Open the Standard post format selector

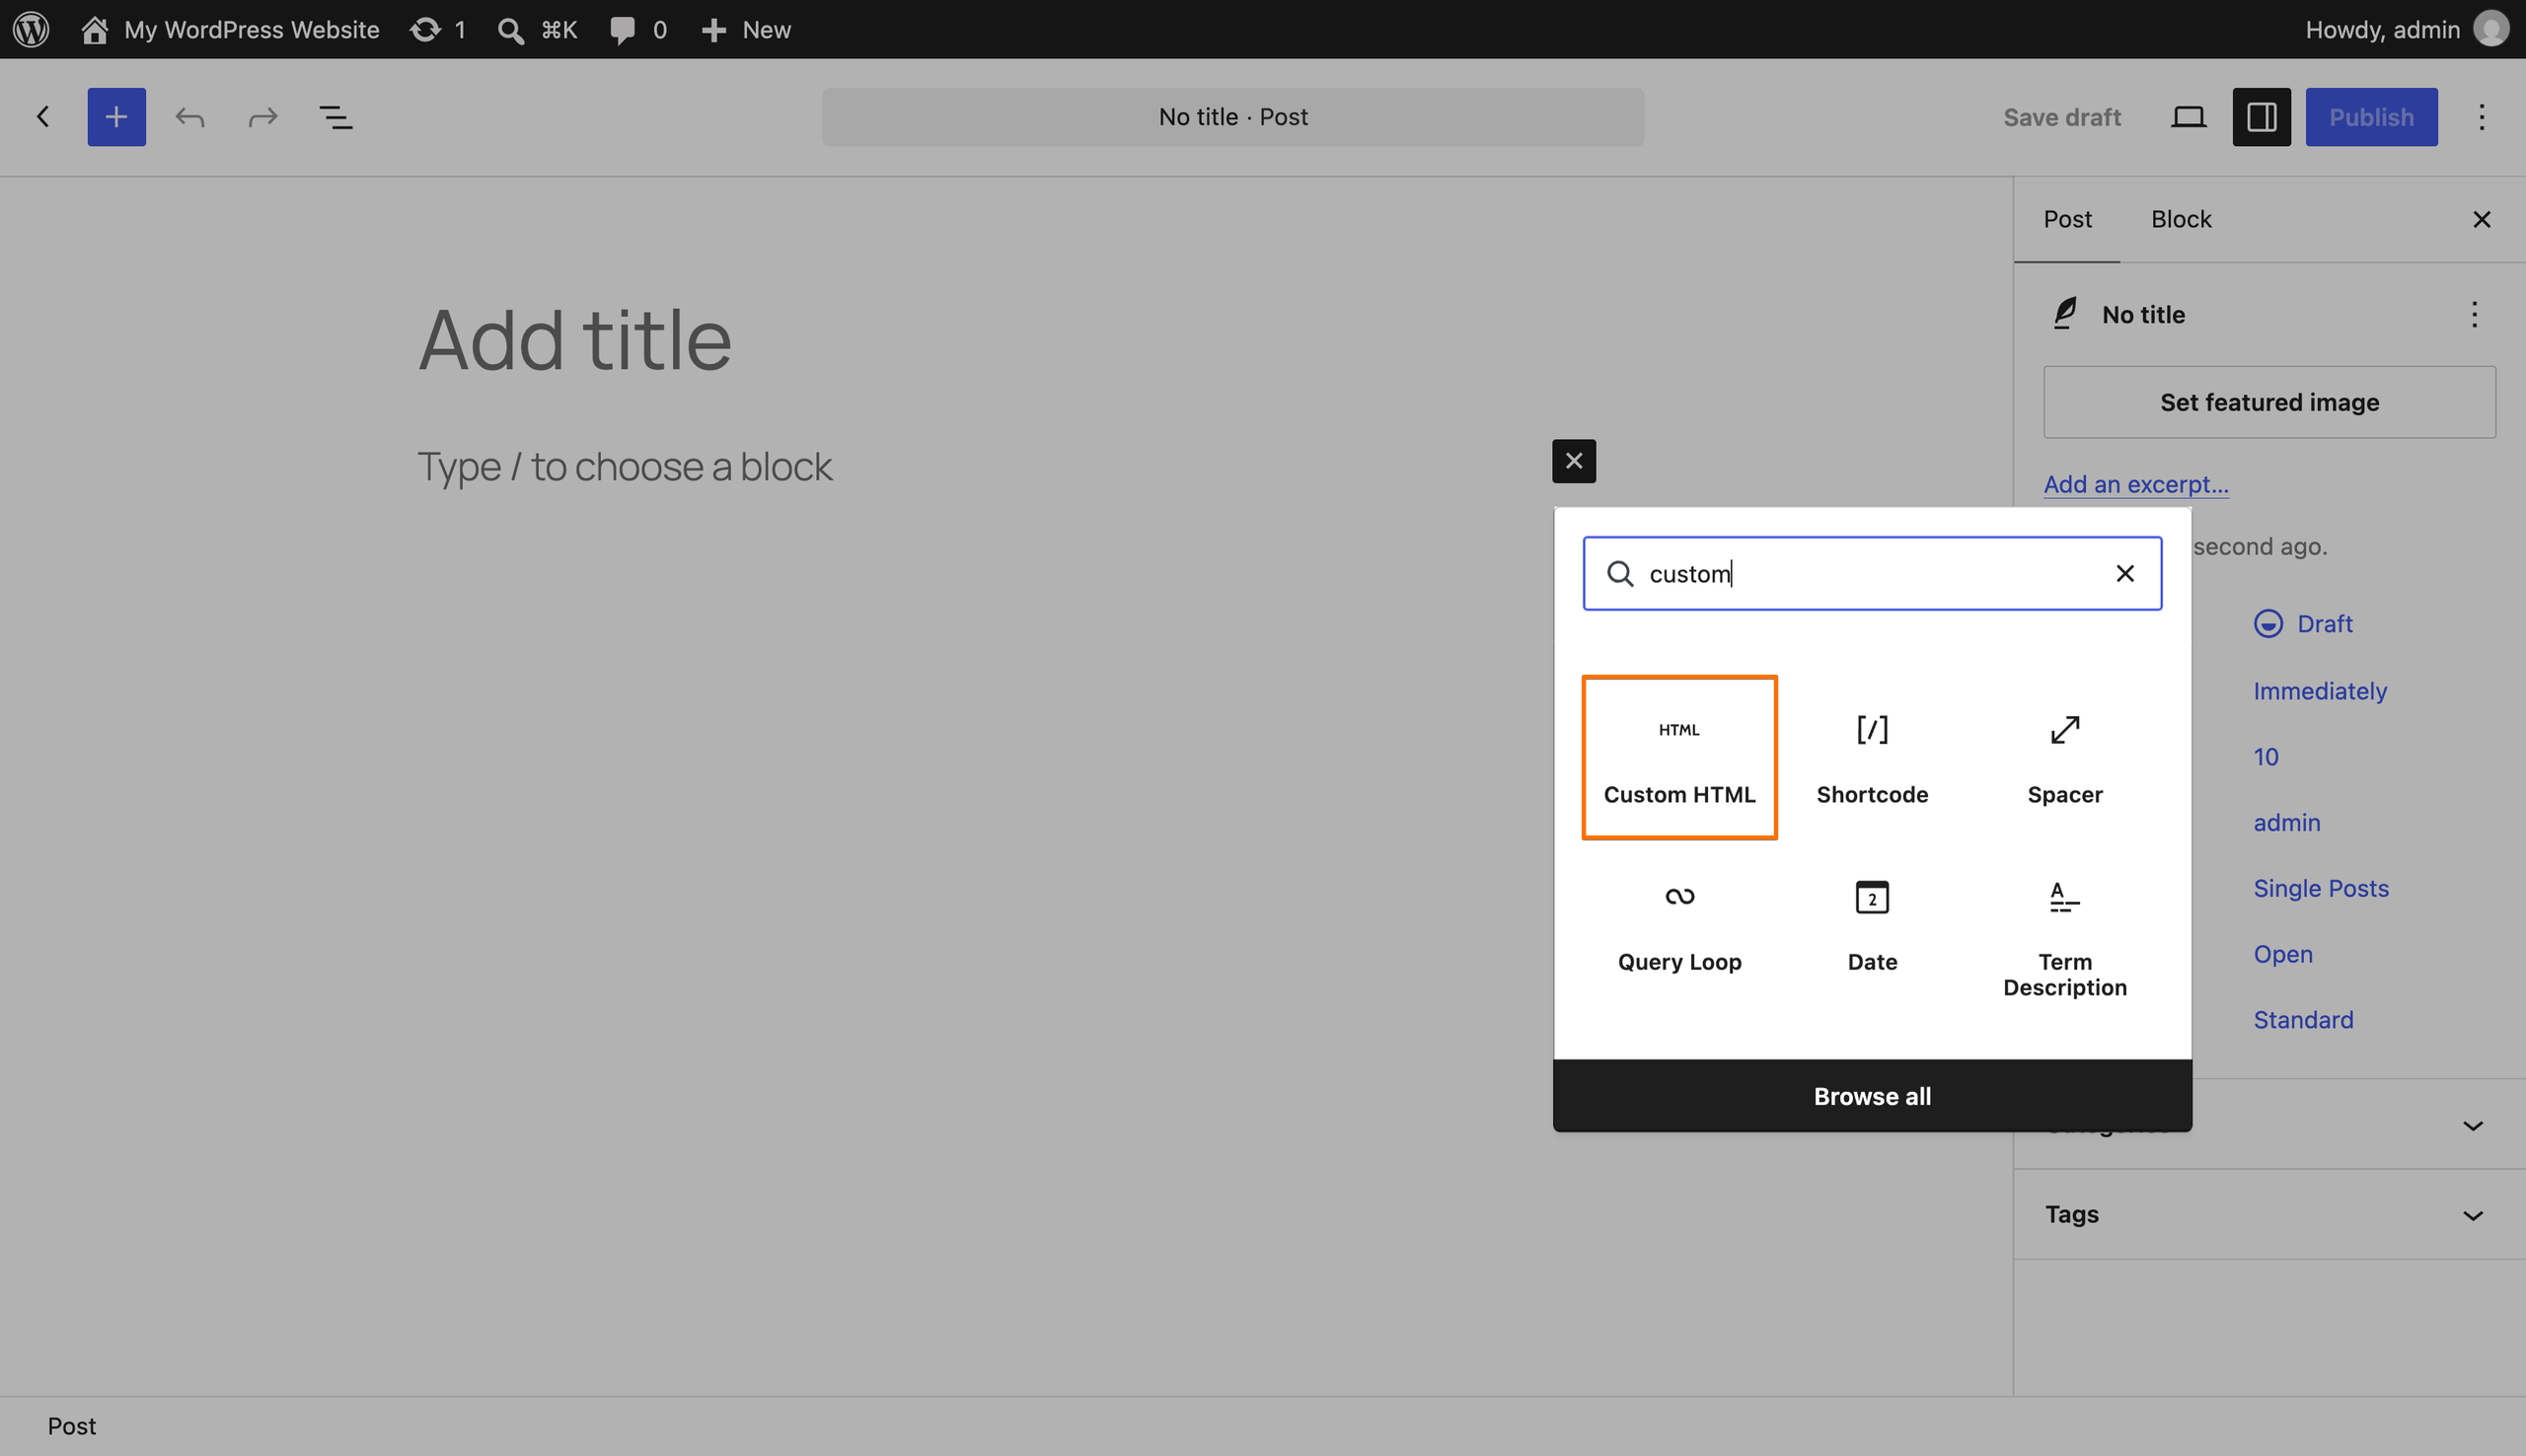[2302, 1019]
